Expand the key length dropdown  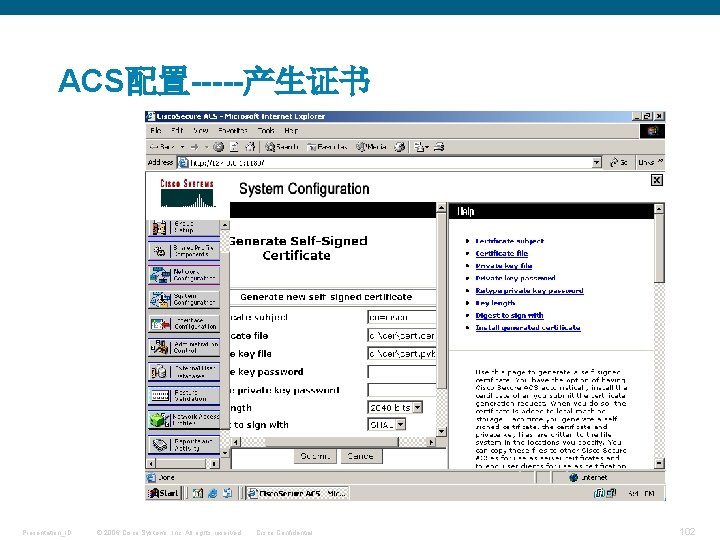click(417, 407)
